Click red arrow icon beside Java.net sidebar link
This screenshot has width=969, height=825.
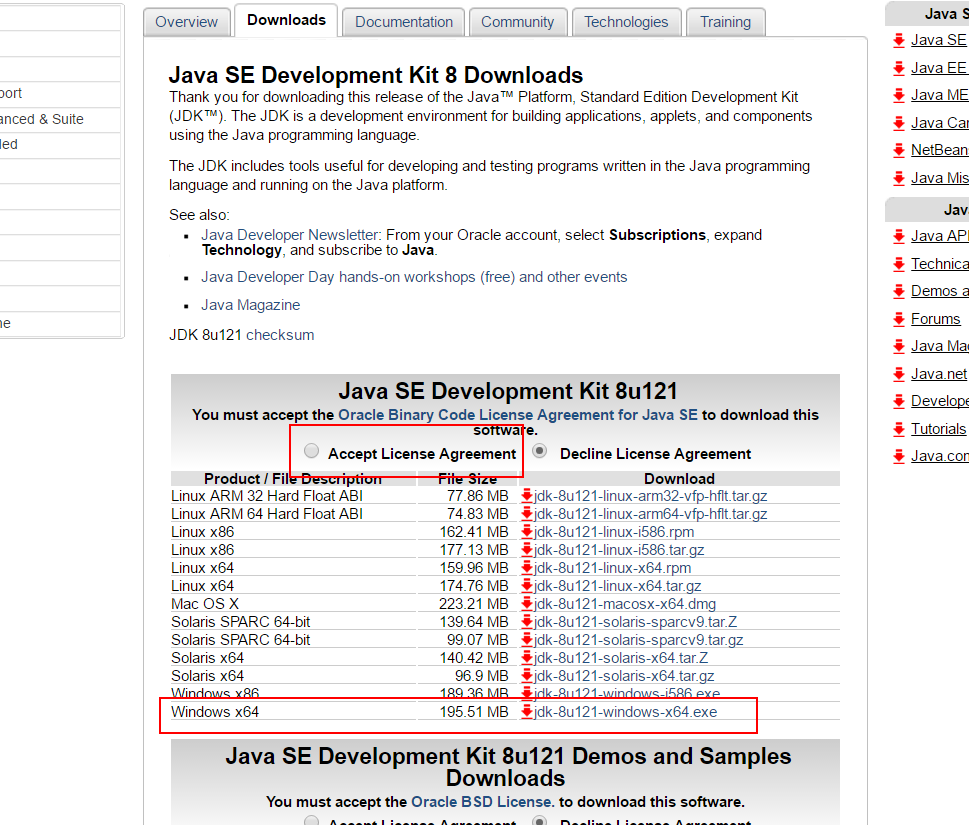899,374
